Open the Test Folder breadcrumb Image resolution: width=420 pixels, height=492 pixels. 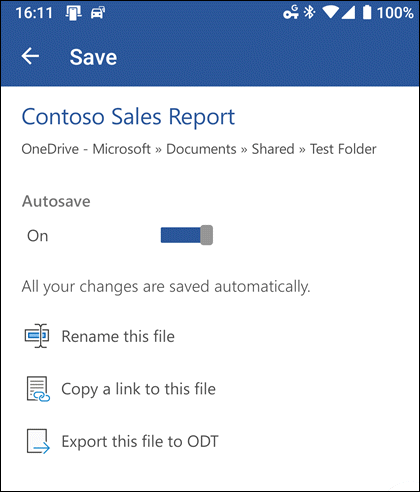tap(343, 149)
